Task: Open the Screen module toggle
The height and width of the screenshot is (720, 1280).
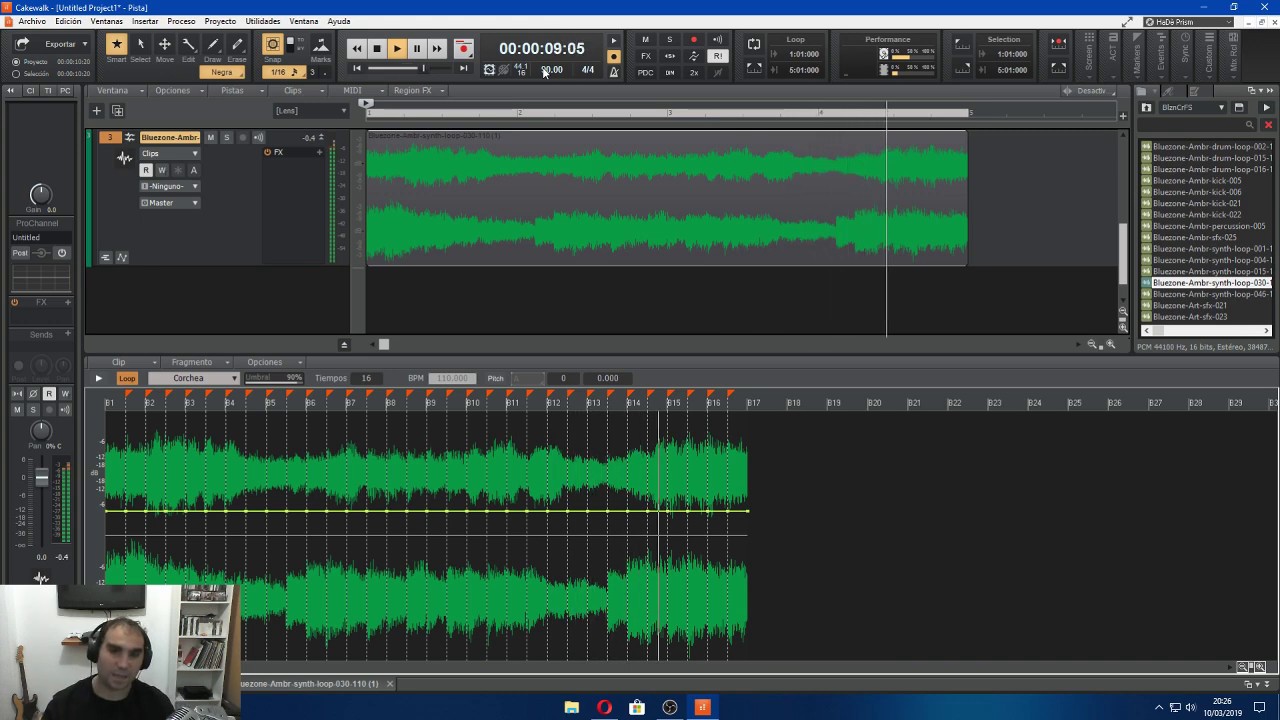Action: coord(1089,54)
